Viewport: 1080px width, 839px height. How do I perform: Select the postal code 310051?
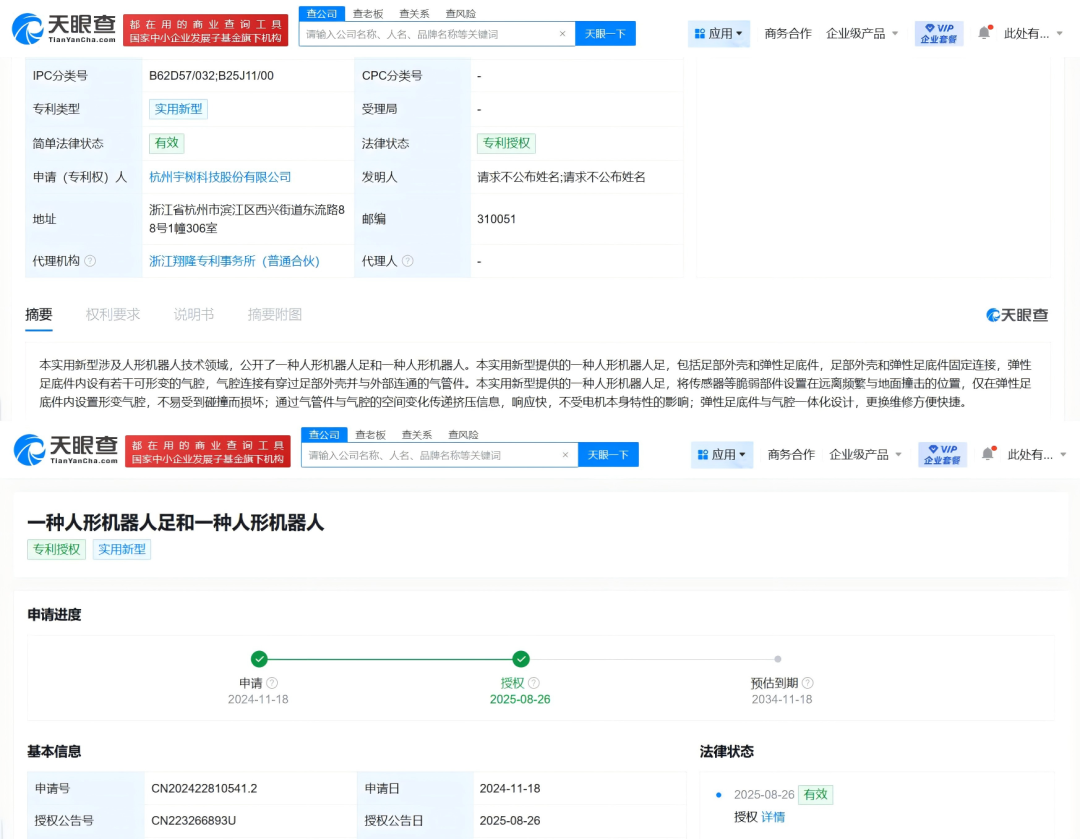(x=496, y=219)
